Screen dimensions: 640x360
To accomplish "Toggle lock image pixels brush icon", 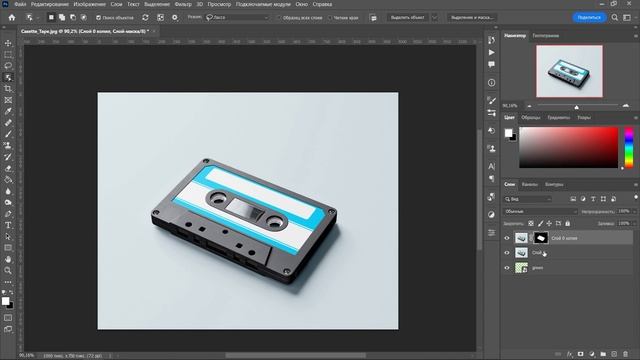I will 540,223.
